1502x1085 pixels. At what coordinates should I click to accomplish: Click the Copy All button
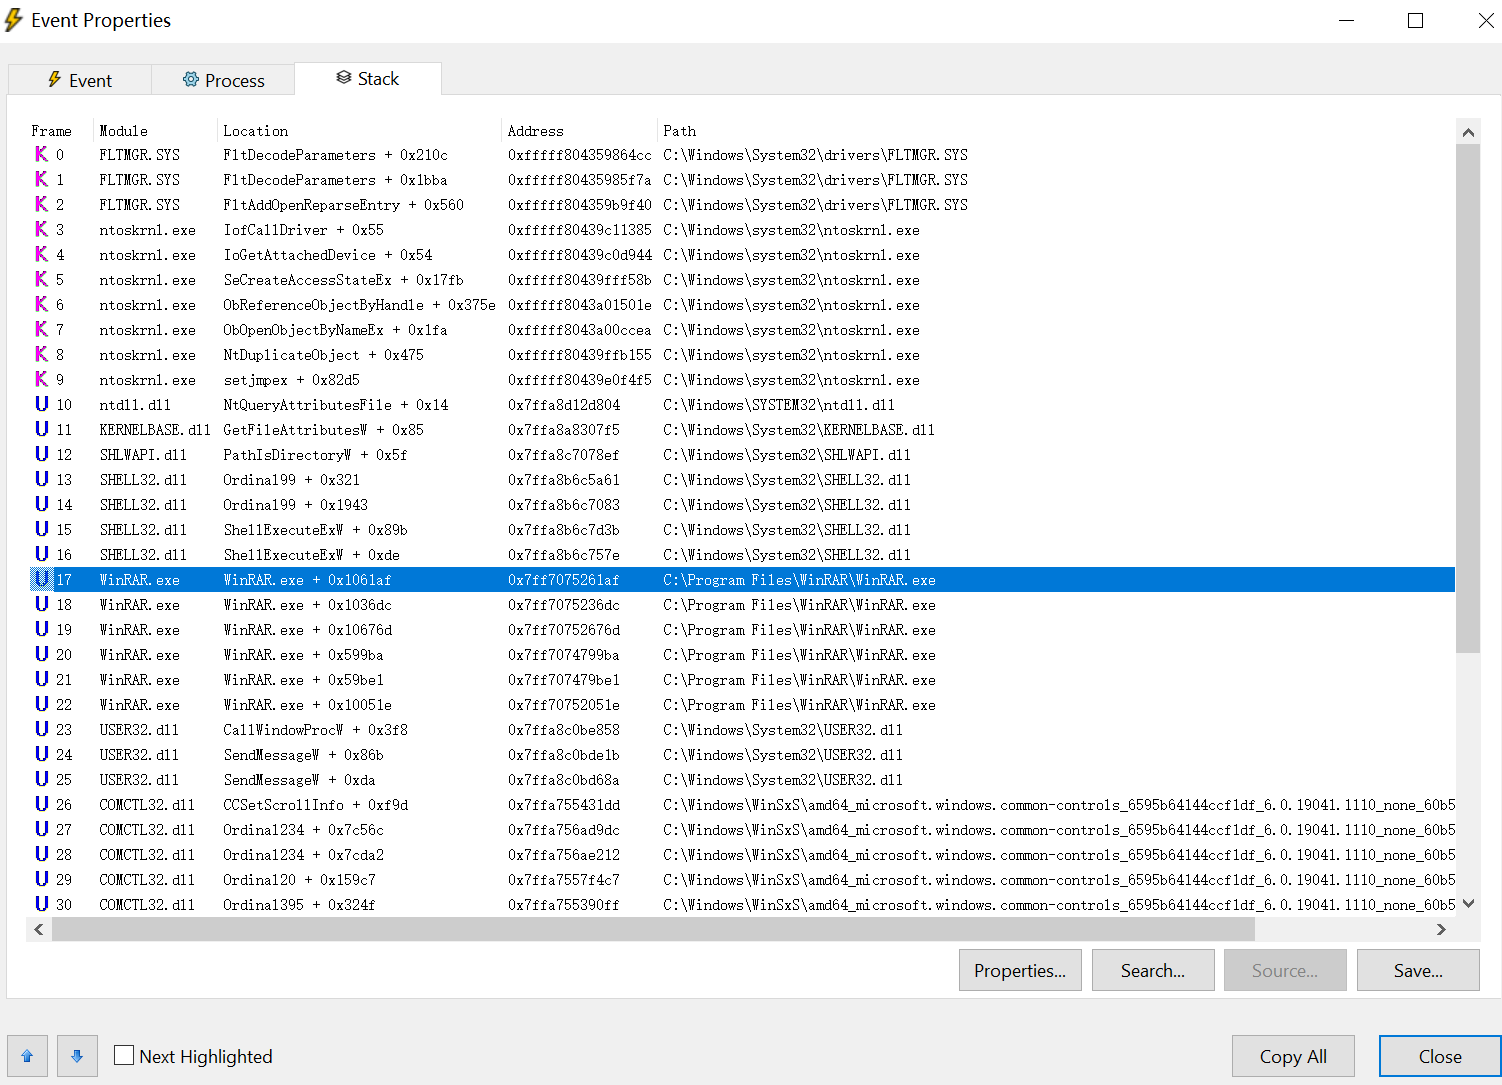tap(1292, 1056)
